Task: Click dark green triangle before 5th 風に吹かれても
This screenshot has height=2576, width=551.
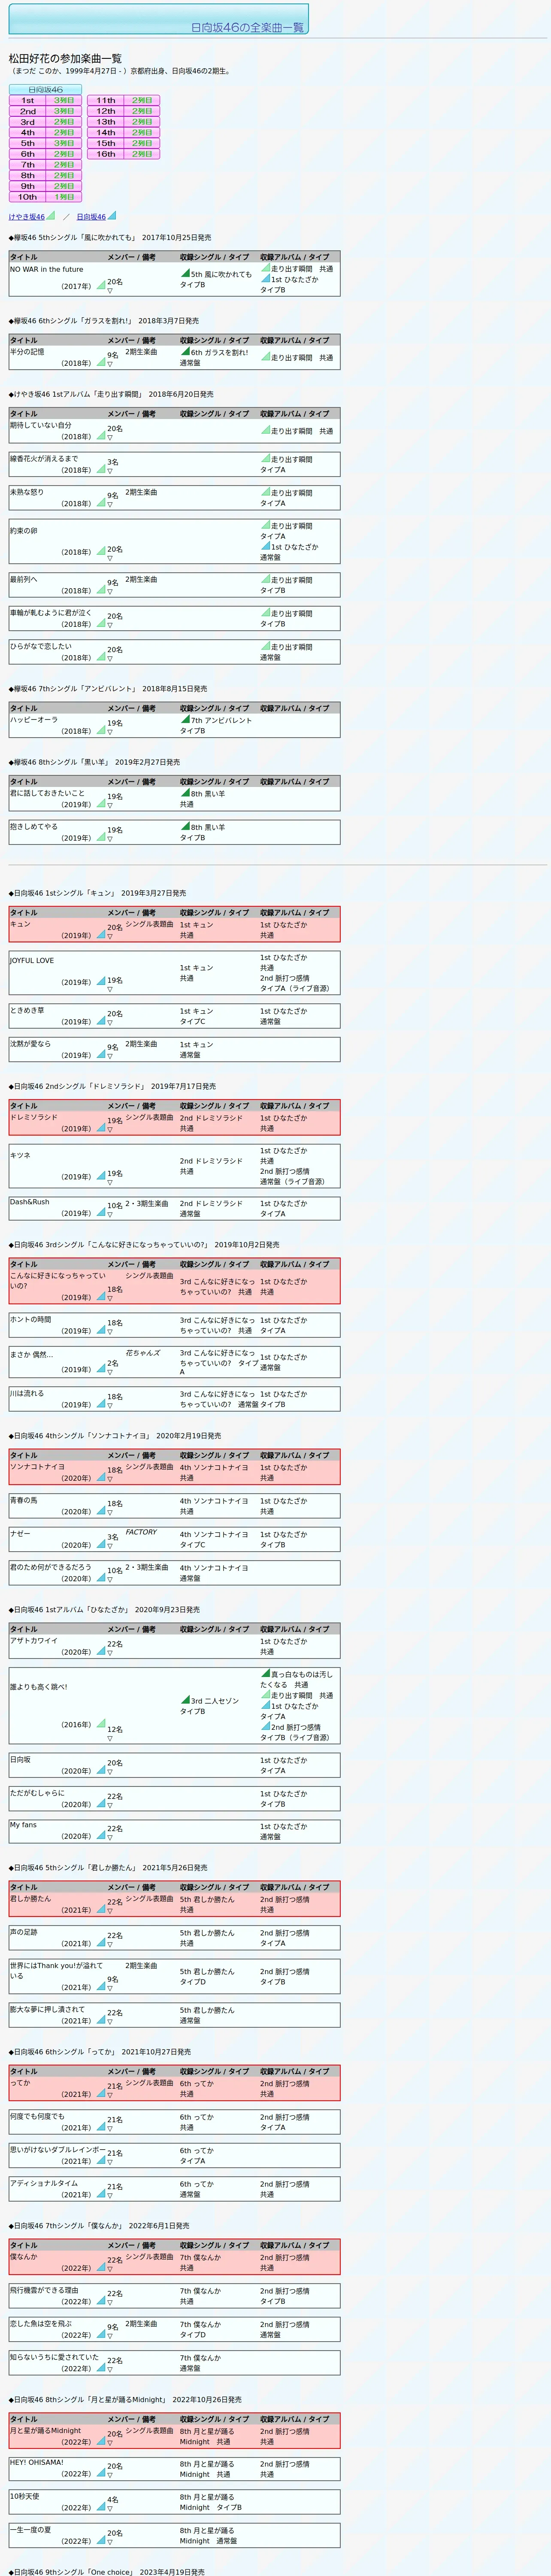Action: [x=185, y=272]
